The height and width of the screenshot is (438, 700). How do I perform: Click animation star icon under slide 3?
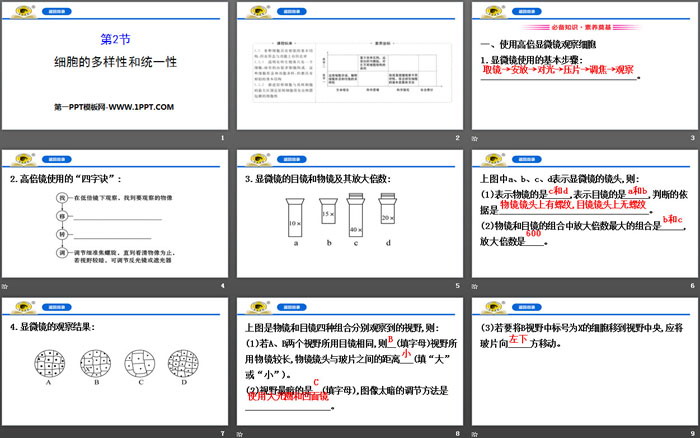pos(475,138)
